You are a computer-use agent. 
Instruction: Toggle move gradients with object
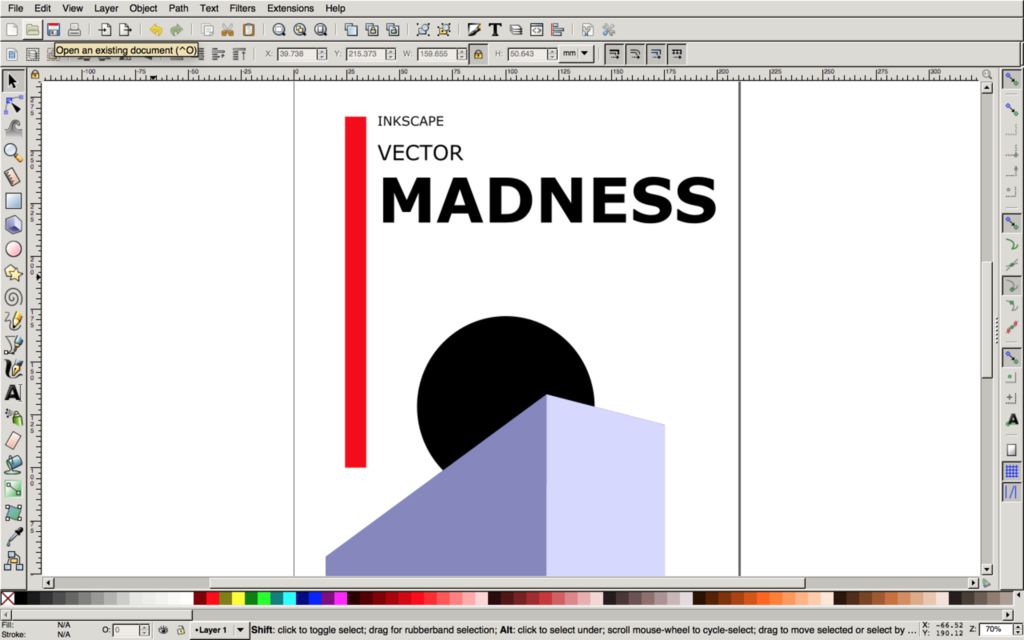point(656,54)
